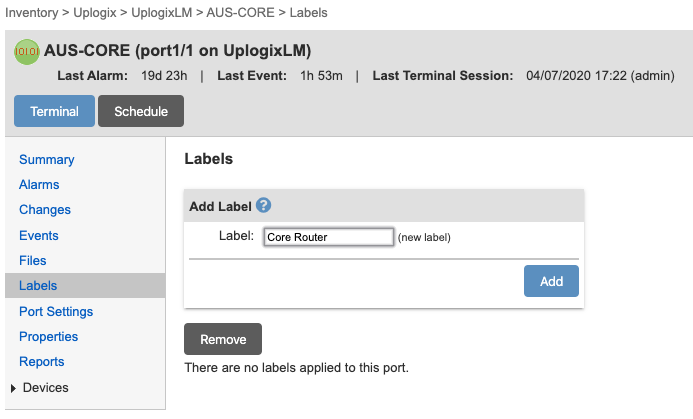
Task: Open the Add Label help icon
Action: [x=264, y=206]
